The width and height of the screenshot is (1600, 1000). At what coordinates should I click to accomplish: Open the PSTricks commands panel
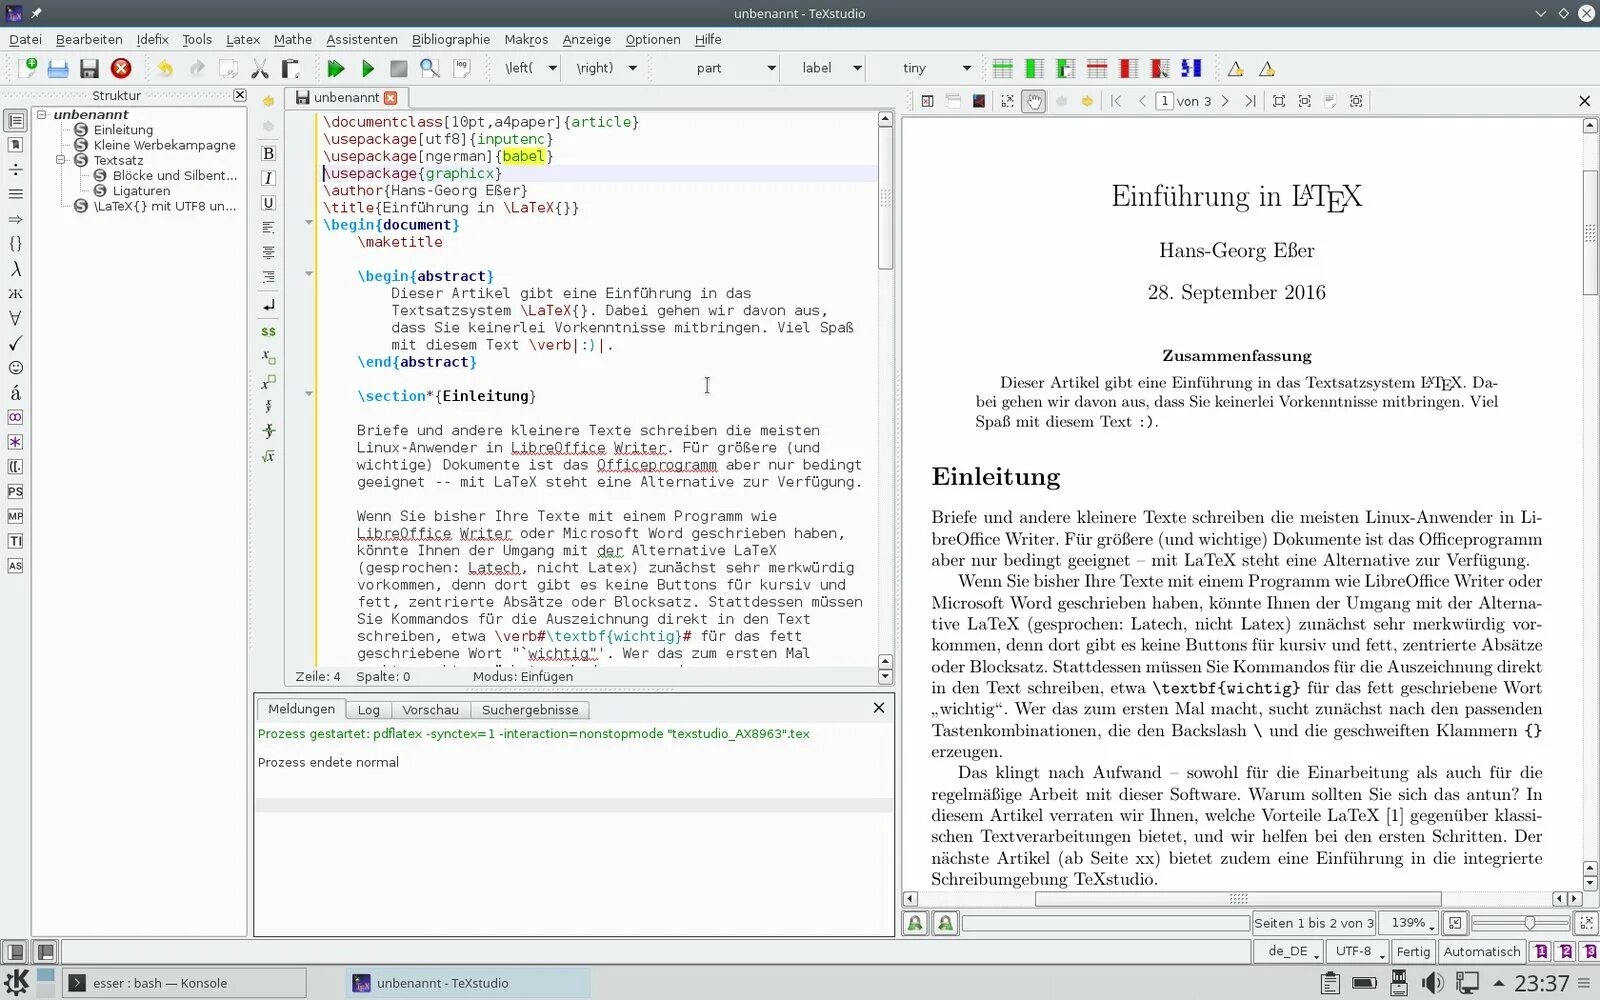tap(15, 492)
